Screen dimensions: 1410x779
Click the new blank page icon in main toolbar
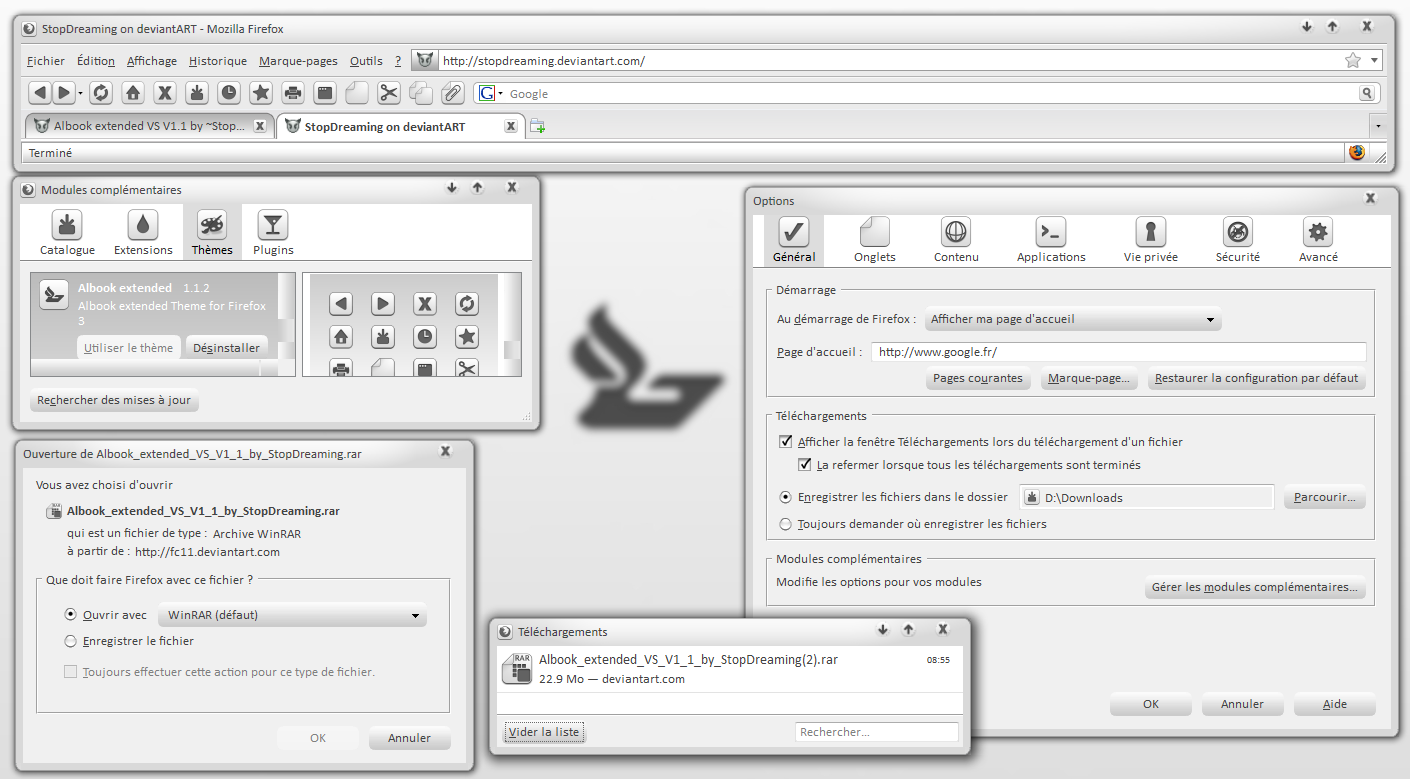tap(357, 94)
